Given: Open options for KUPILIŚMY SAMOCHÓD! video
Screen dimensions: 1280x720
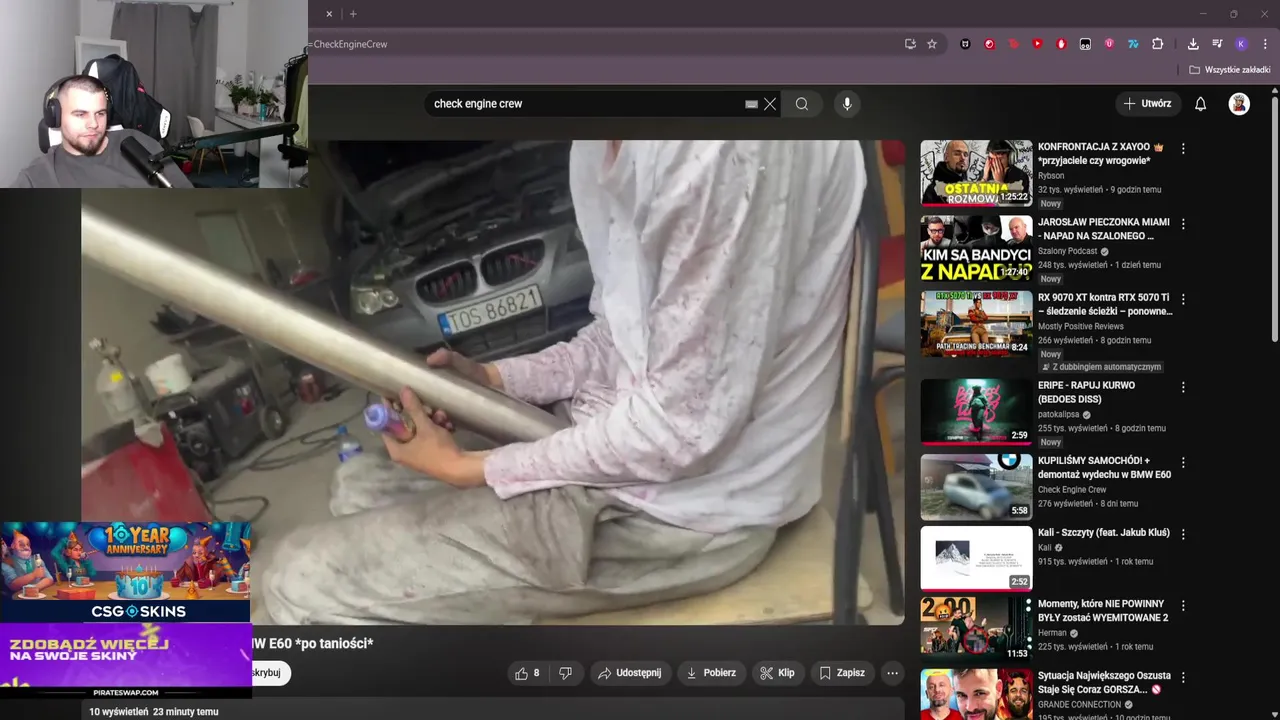Looking at the screenshot, I should [x=1183, y=463].
